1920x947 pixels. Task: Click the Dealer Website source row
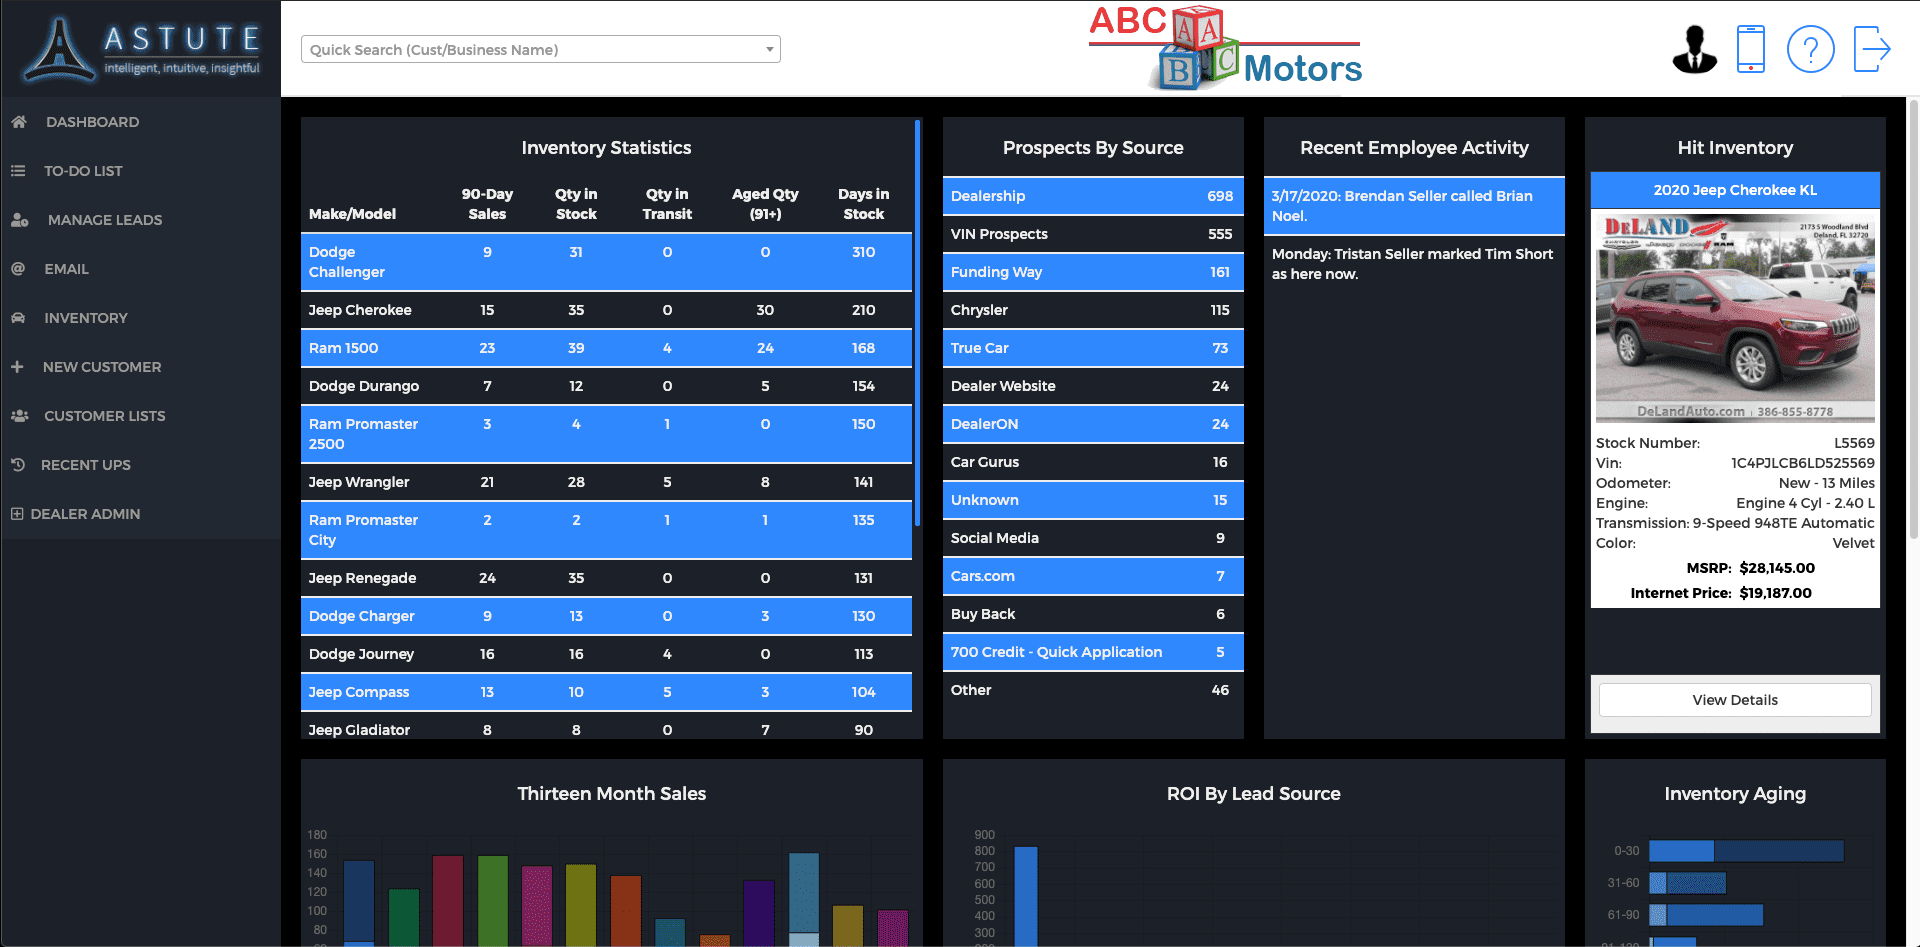click(x=1093, y=386)
